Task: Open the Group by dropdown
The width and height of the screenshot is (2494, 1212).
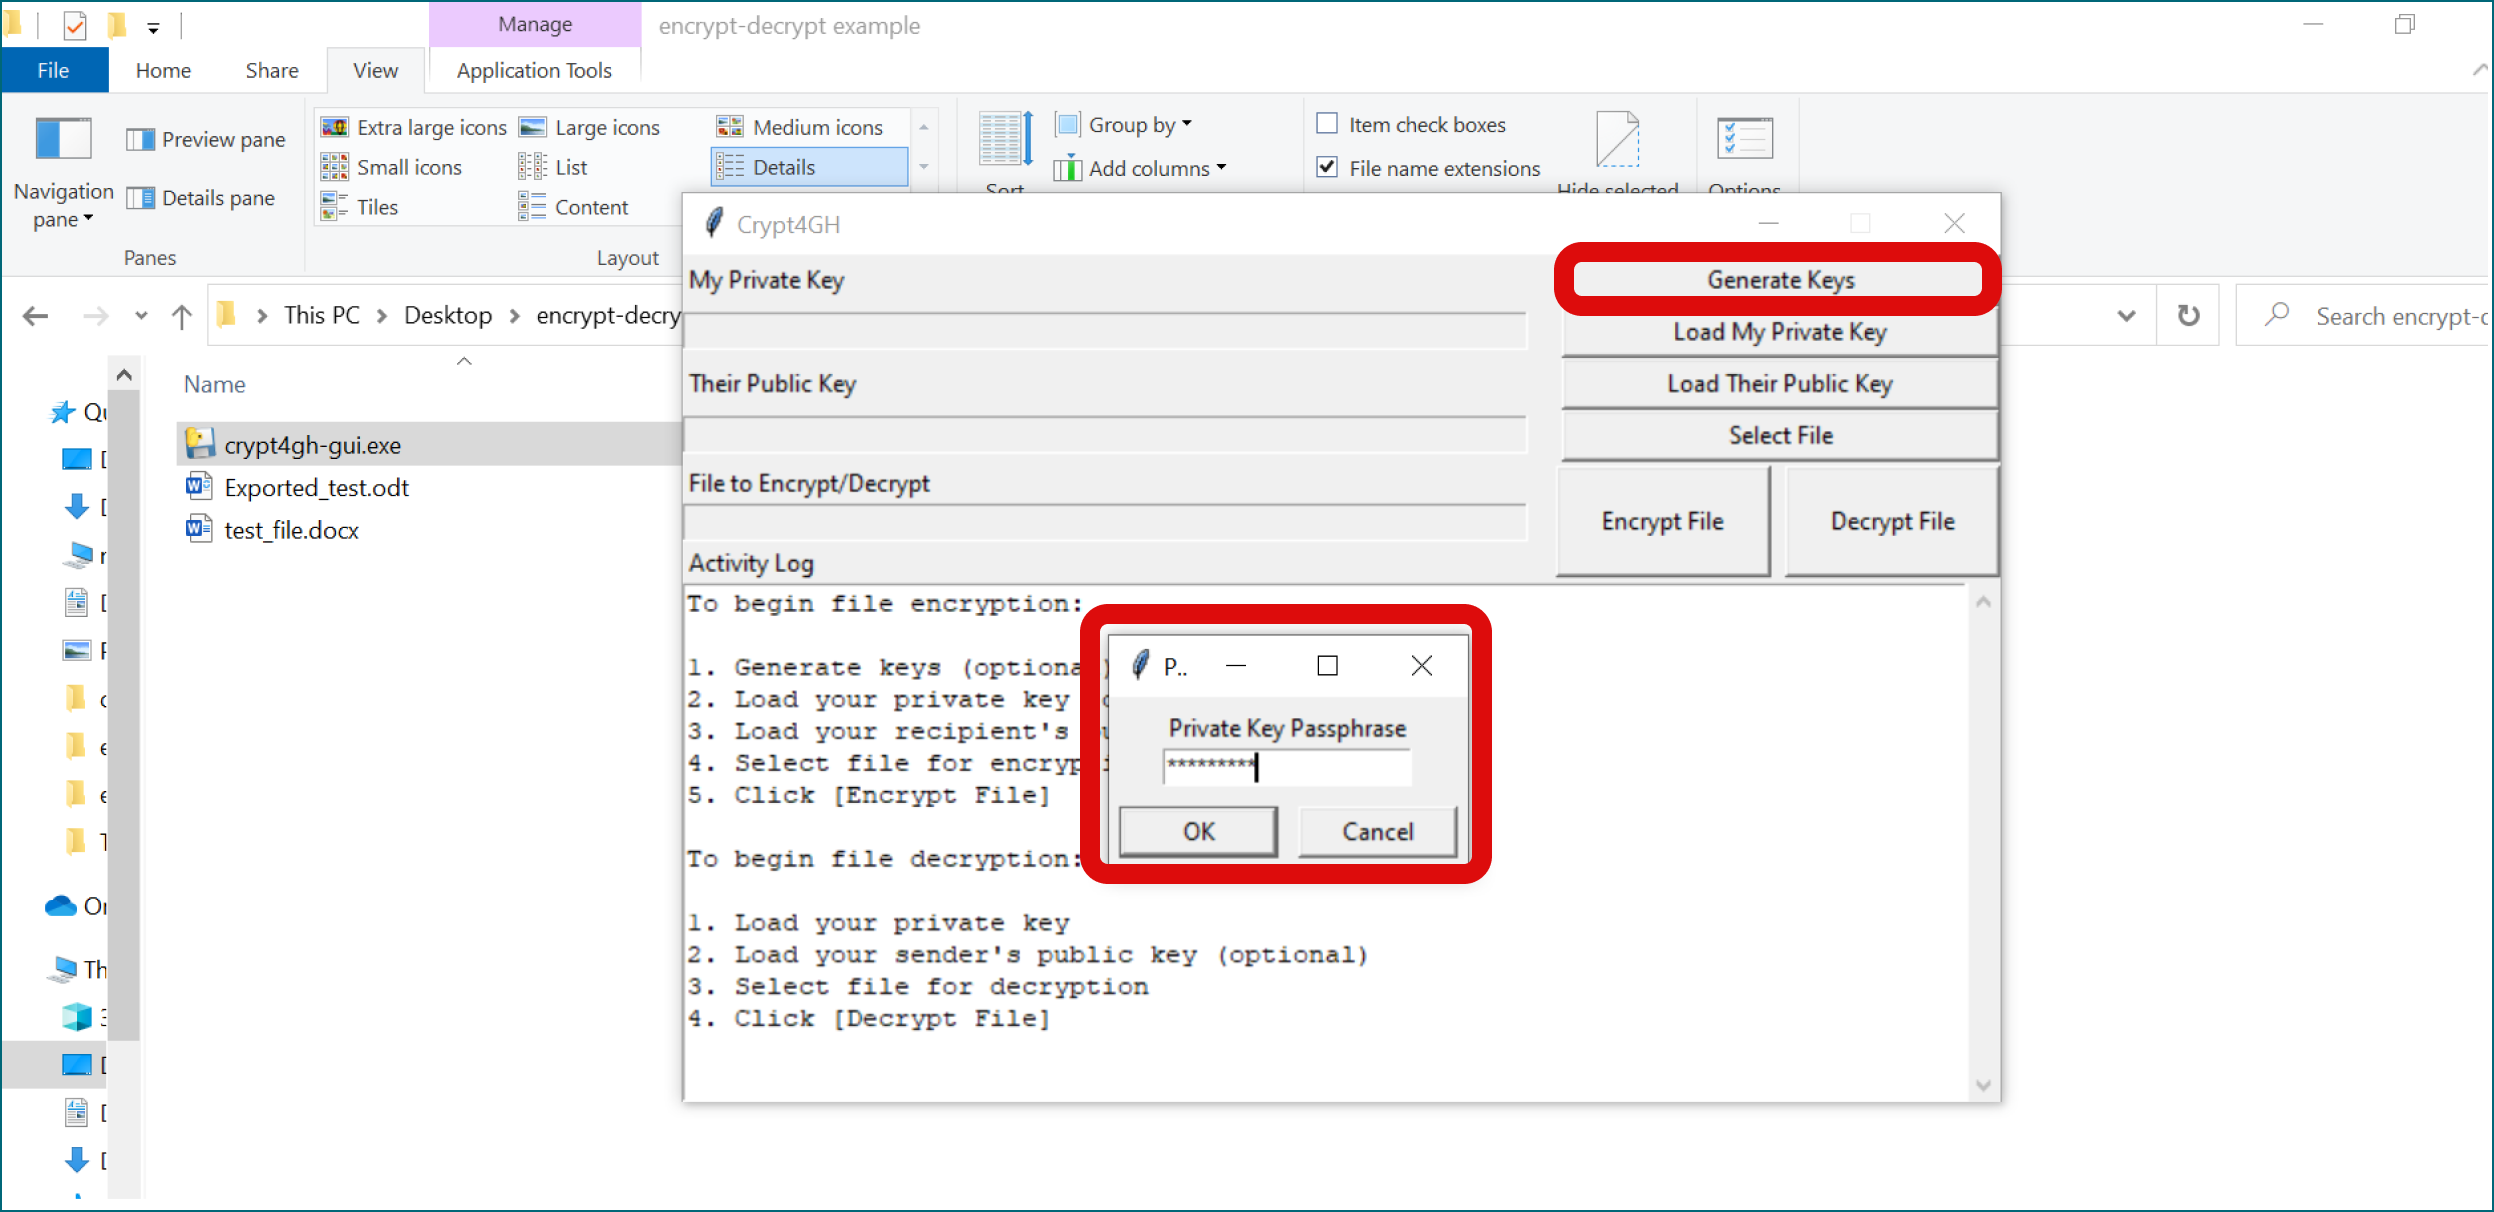Action: [x=1125, y=125]
